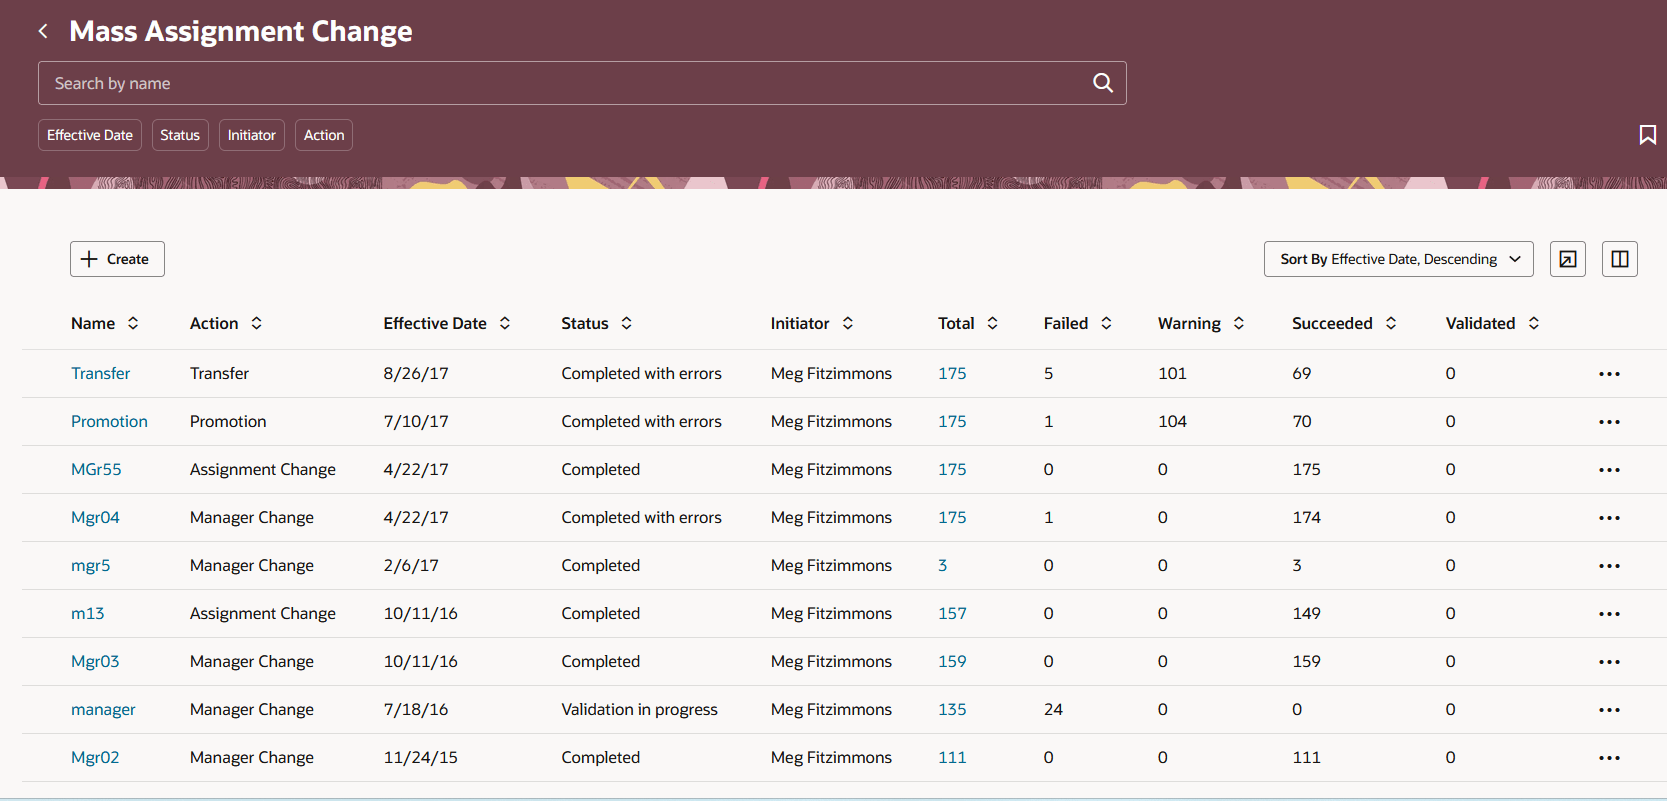Open row actions menu for Mgr03
The width and height of the screenshot is (1667, 801).
coord(1609,662)
